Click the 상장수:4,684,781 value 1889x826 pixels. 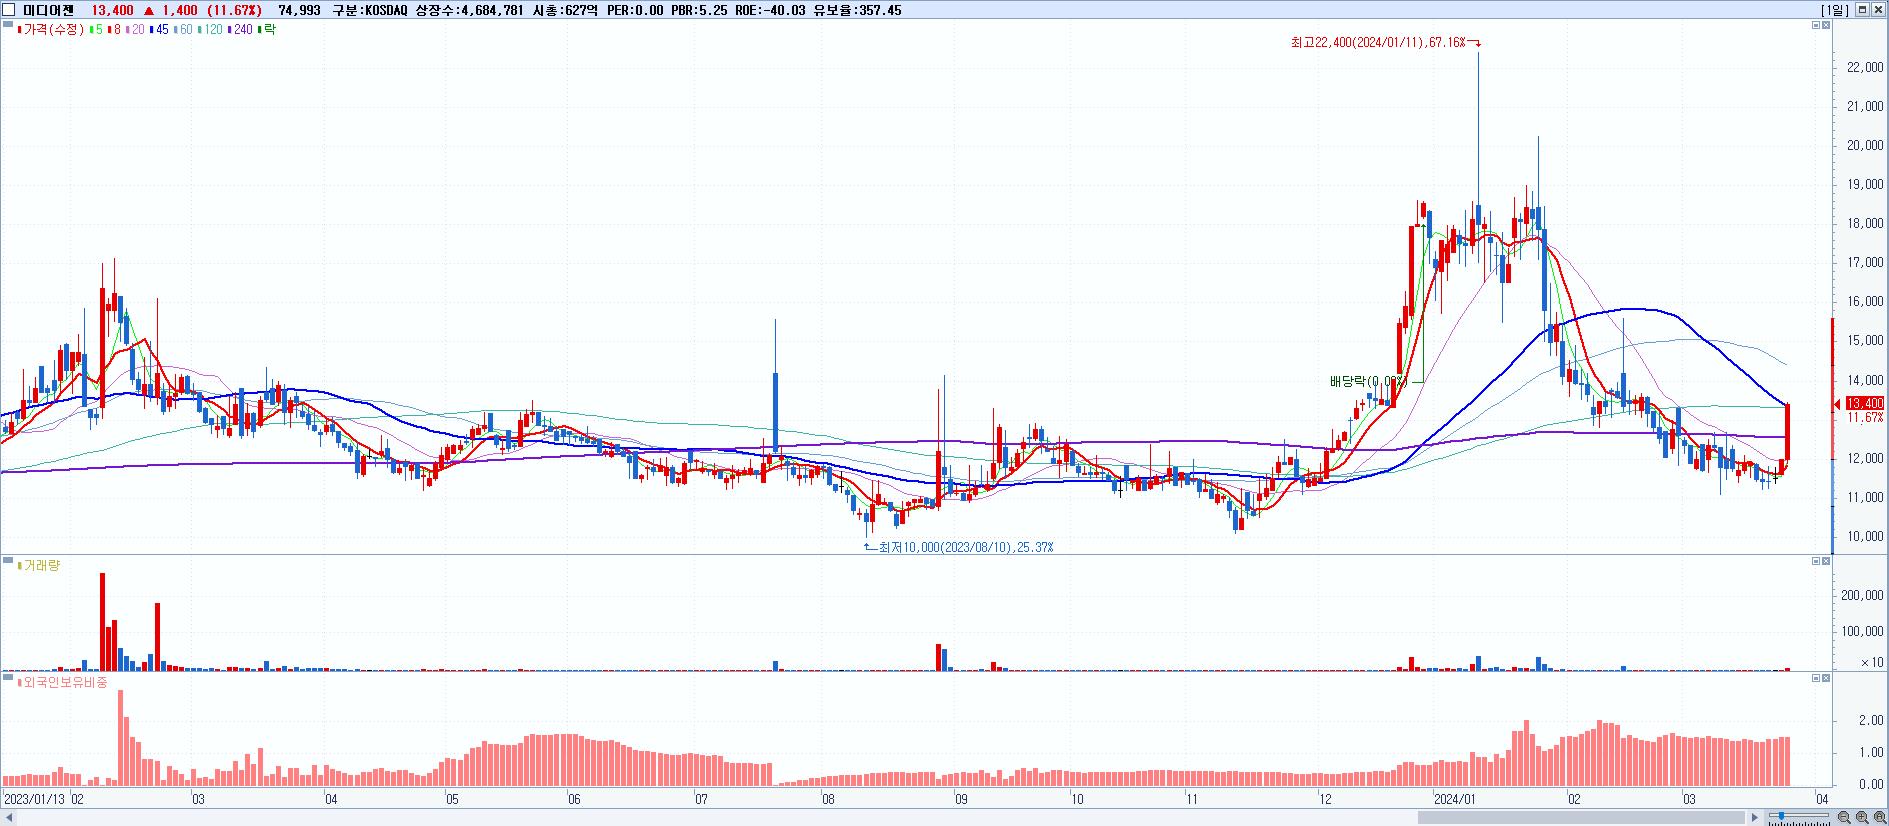pos(469,9)
